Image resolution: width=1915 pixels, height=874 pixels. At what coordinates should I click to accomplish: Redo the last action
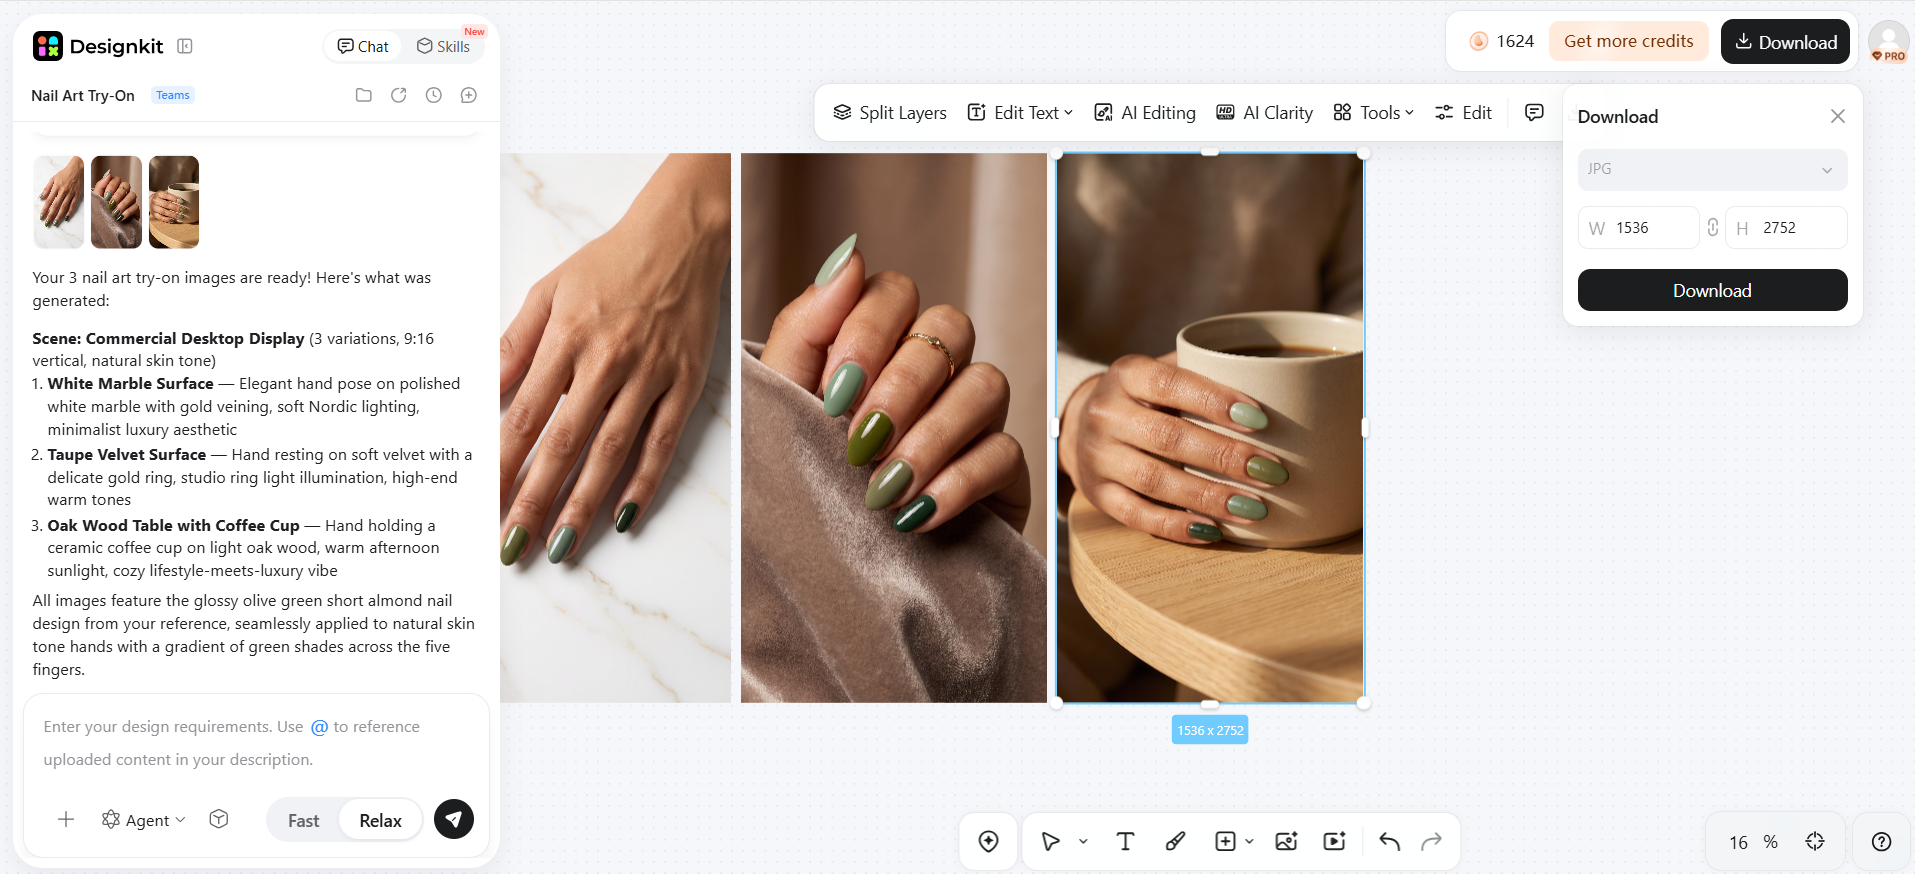click(1432, 841)
